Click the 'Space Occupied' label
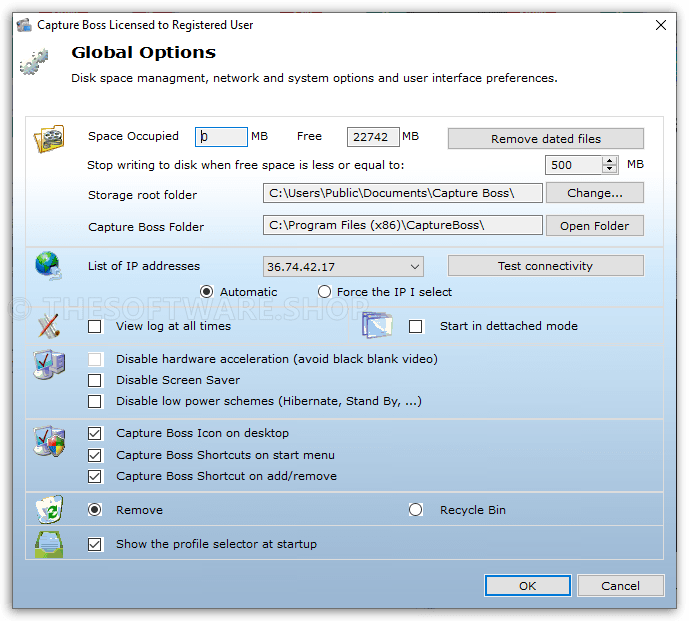 coord(133,136)
